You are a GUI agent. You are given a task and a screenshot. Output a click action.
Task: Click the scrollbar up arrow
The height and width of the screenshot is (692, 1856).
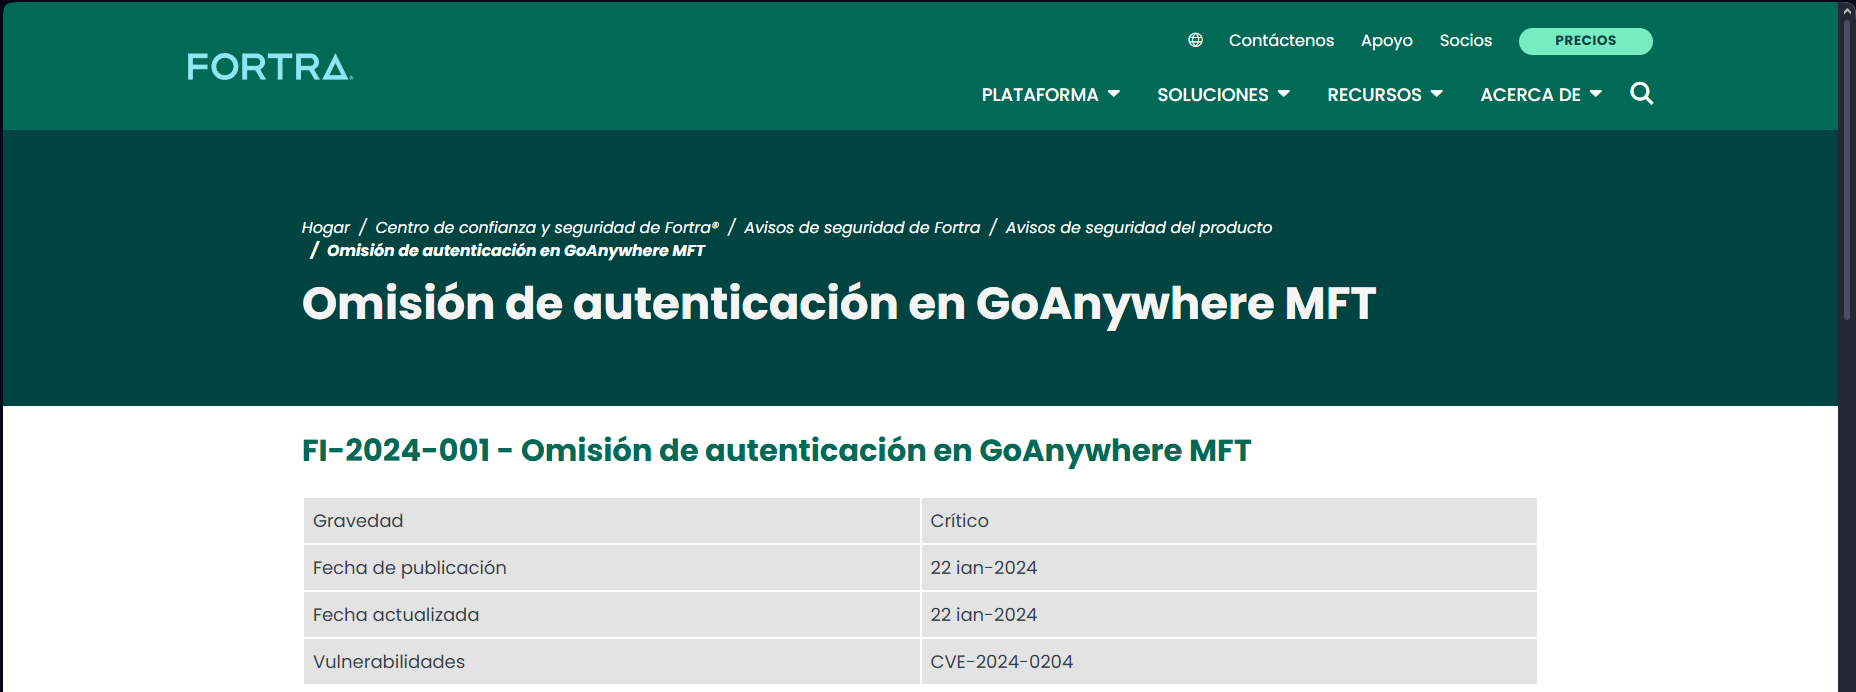pyautogui.click(x=1847, y=9)
